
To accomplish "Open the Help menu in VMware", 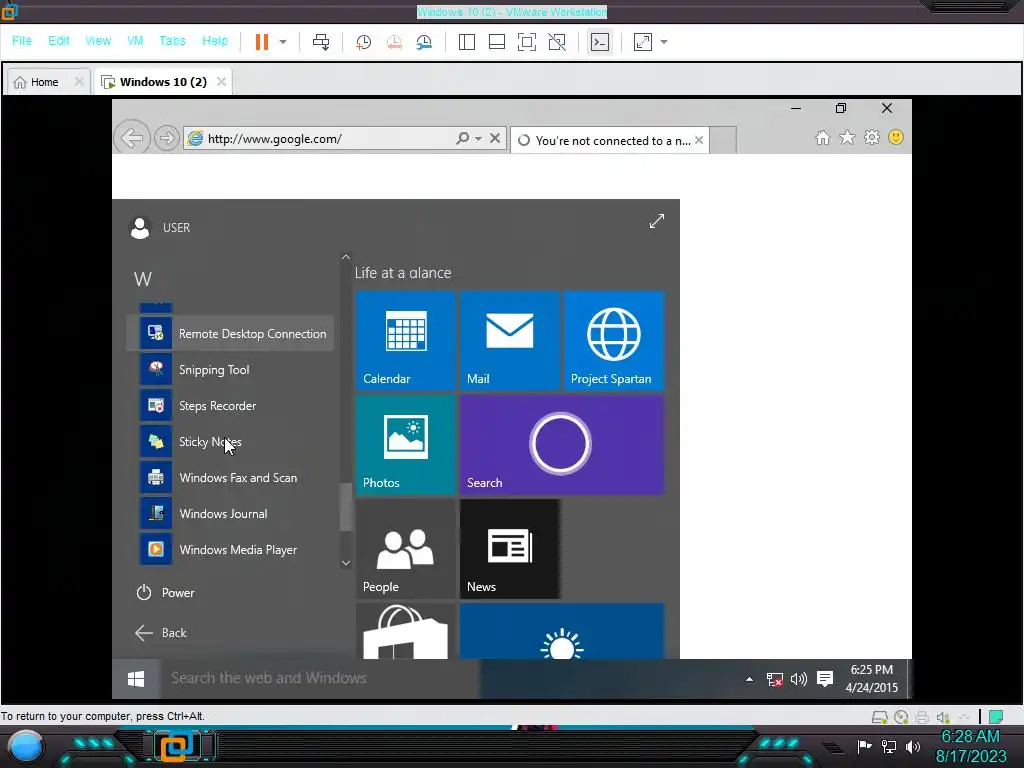I will coord(215,40).
